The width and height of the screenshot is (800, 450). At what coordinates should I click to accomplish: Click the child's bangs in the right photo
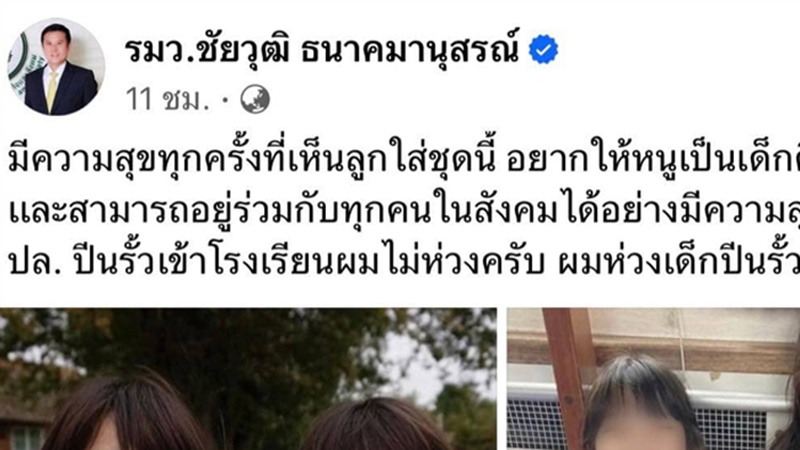tap(637, 390)
